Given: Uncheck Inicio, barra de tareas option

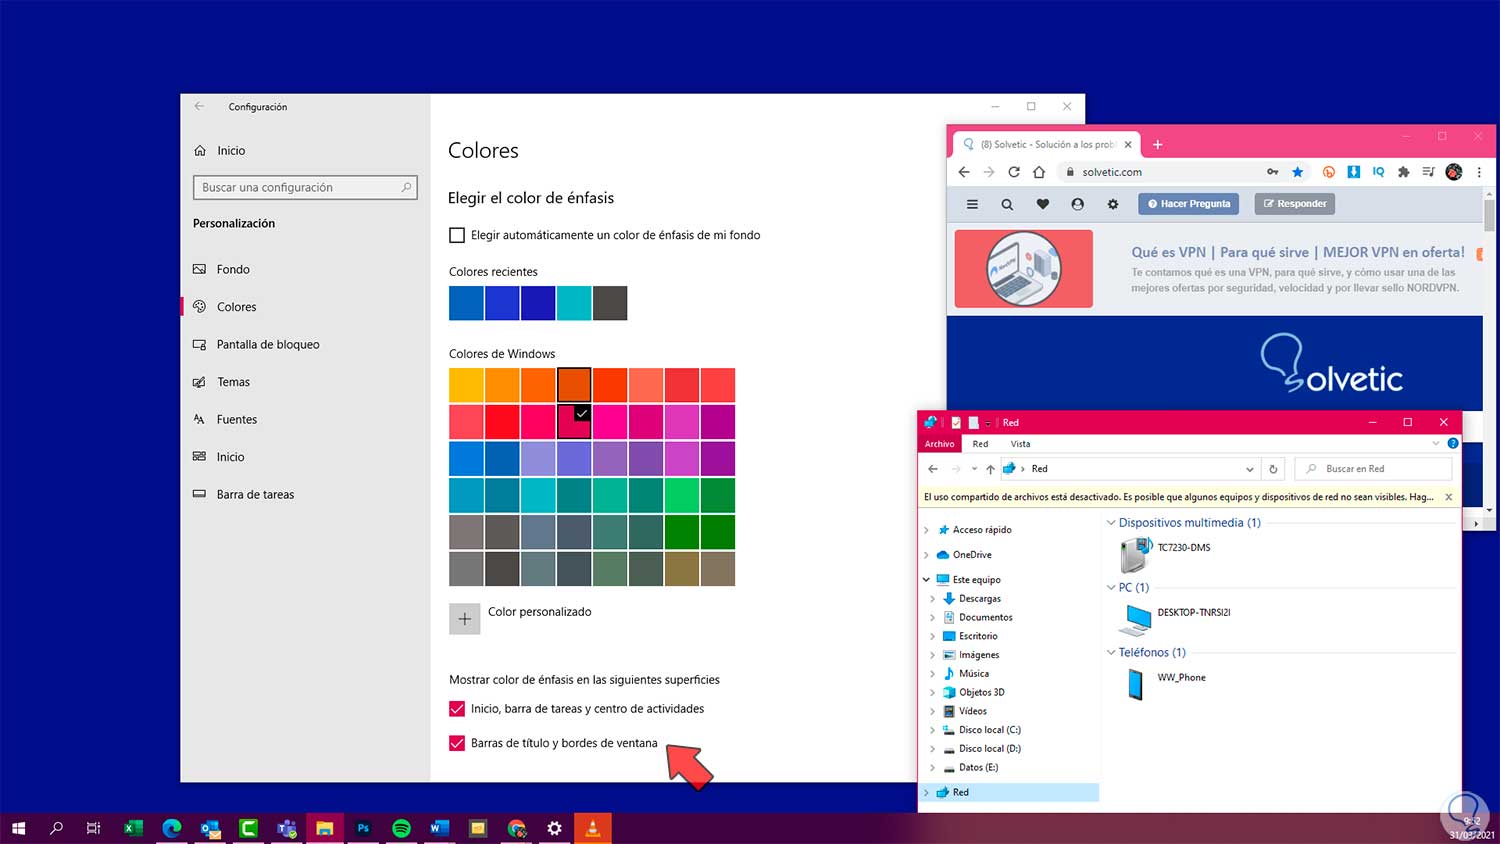Looking at the screenshot, I should tap(457, 709).
